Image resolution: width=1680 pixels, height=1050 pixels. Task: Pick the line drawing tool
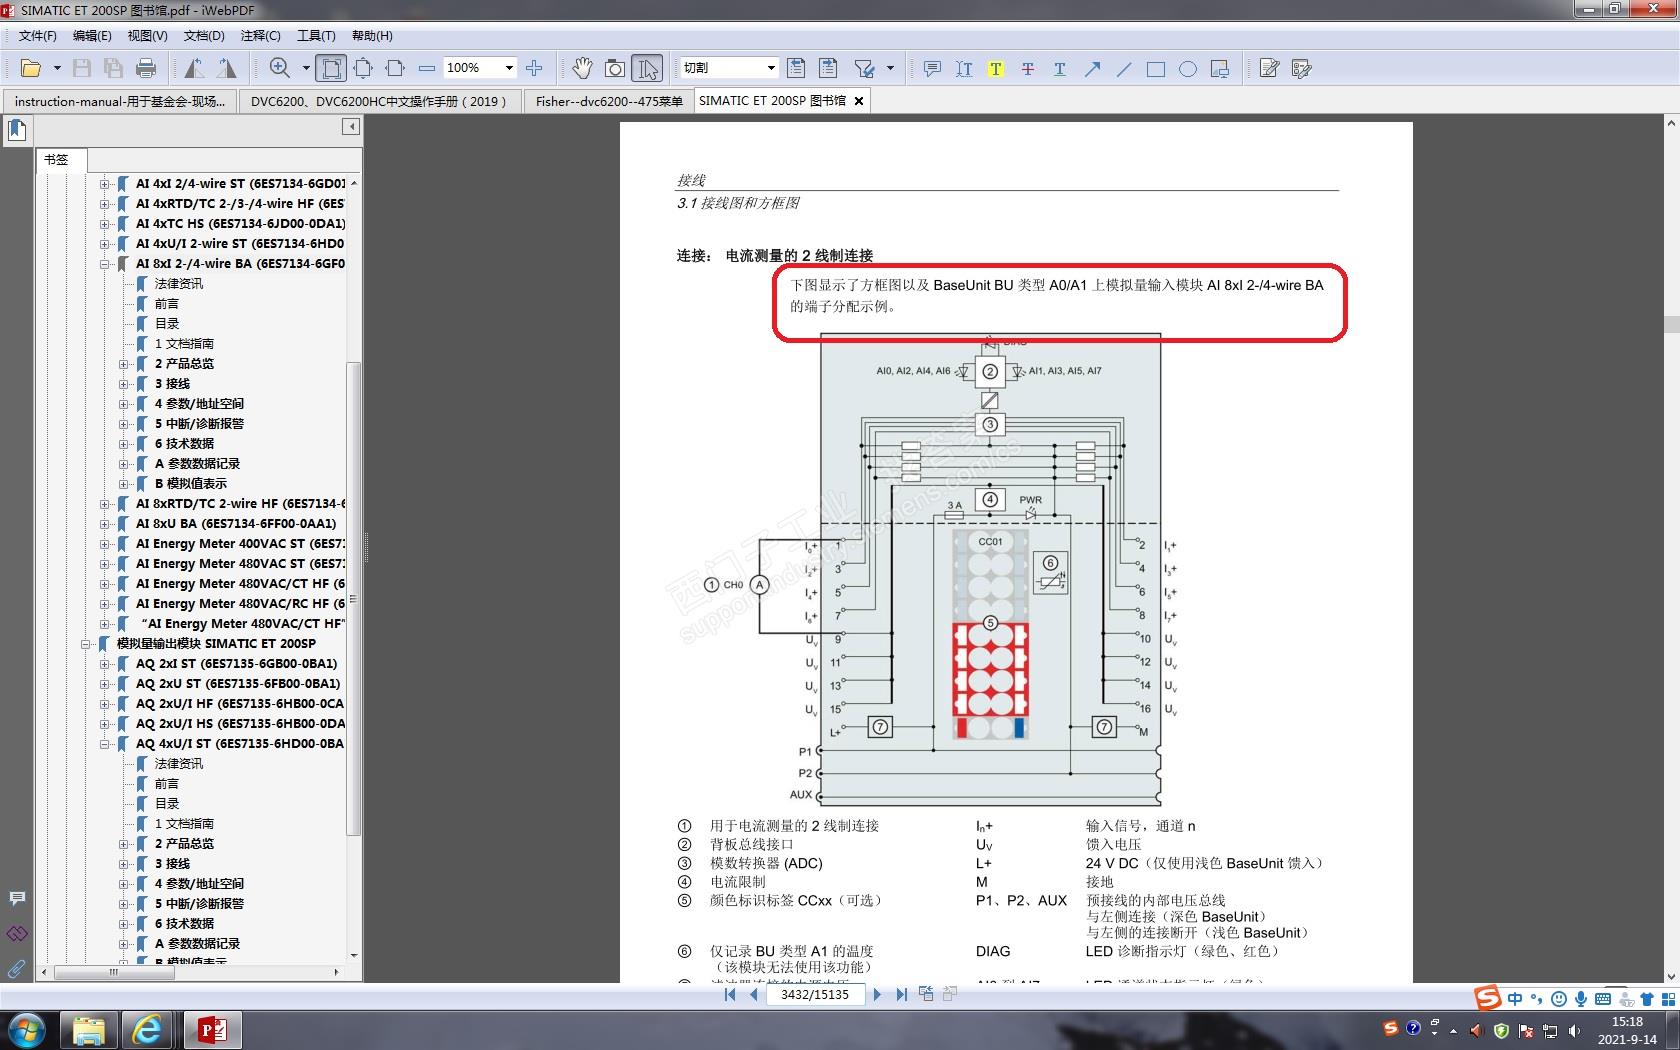pyautogui.click(x=1124, y=68)
